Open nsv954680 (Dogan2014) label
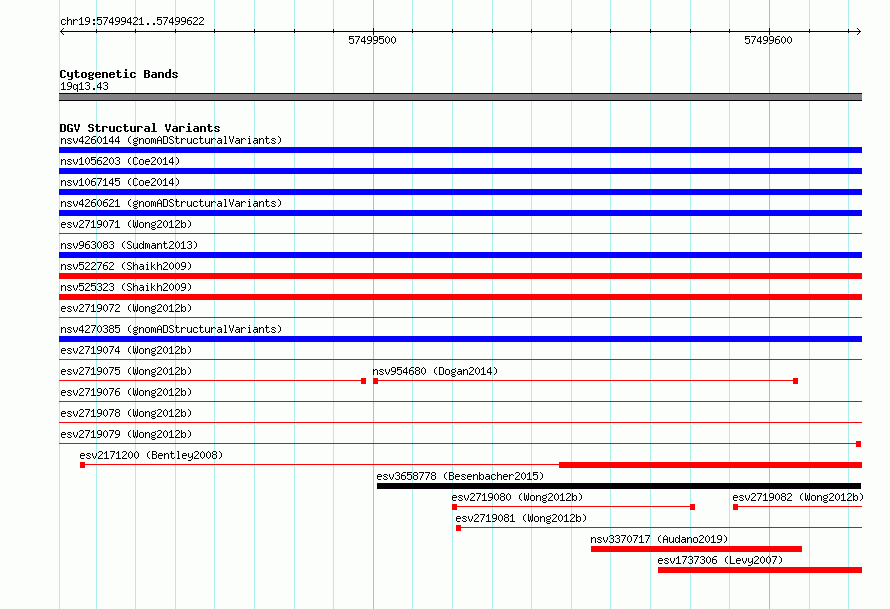890x609 pixels. pos(435,371)
